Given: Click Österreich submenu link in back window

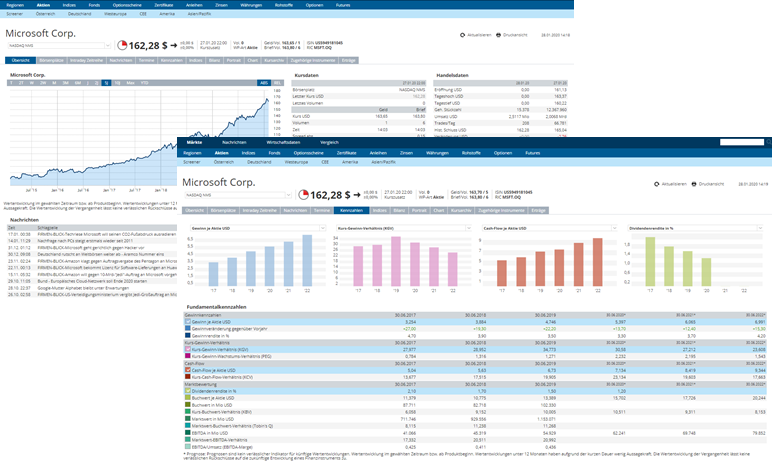Looking at the screenshot, I should coord(45,14).
